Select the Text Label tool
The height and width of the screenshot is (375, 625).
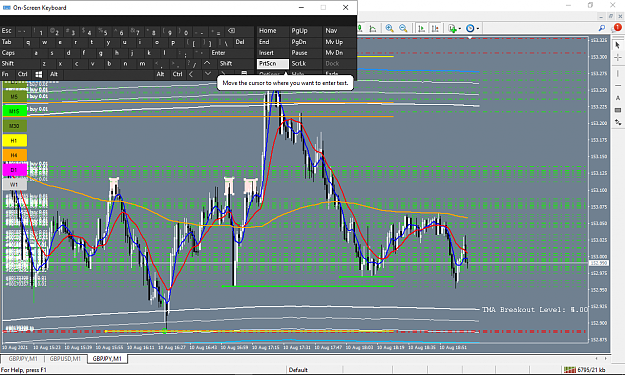pyautogui.click(x=617, y=110)
